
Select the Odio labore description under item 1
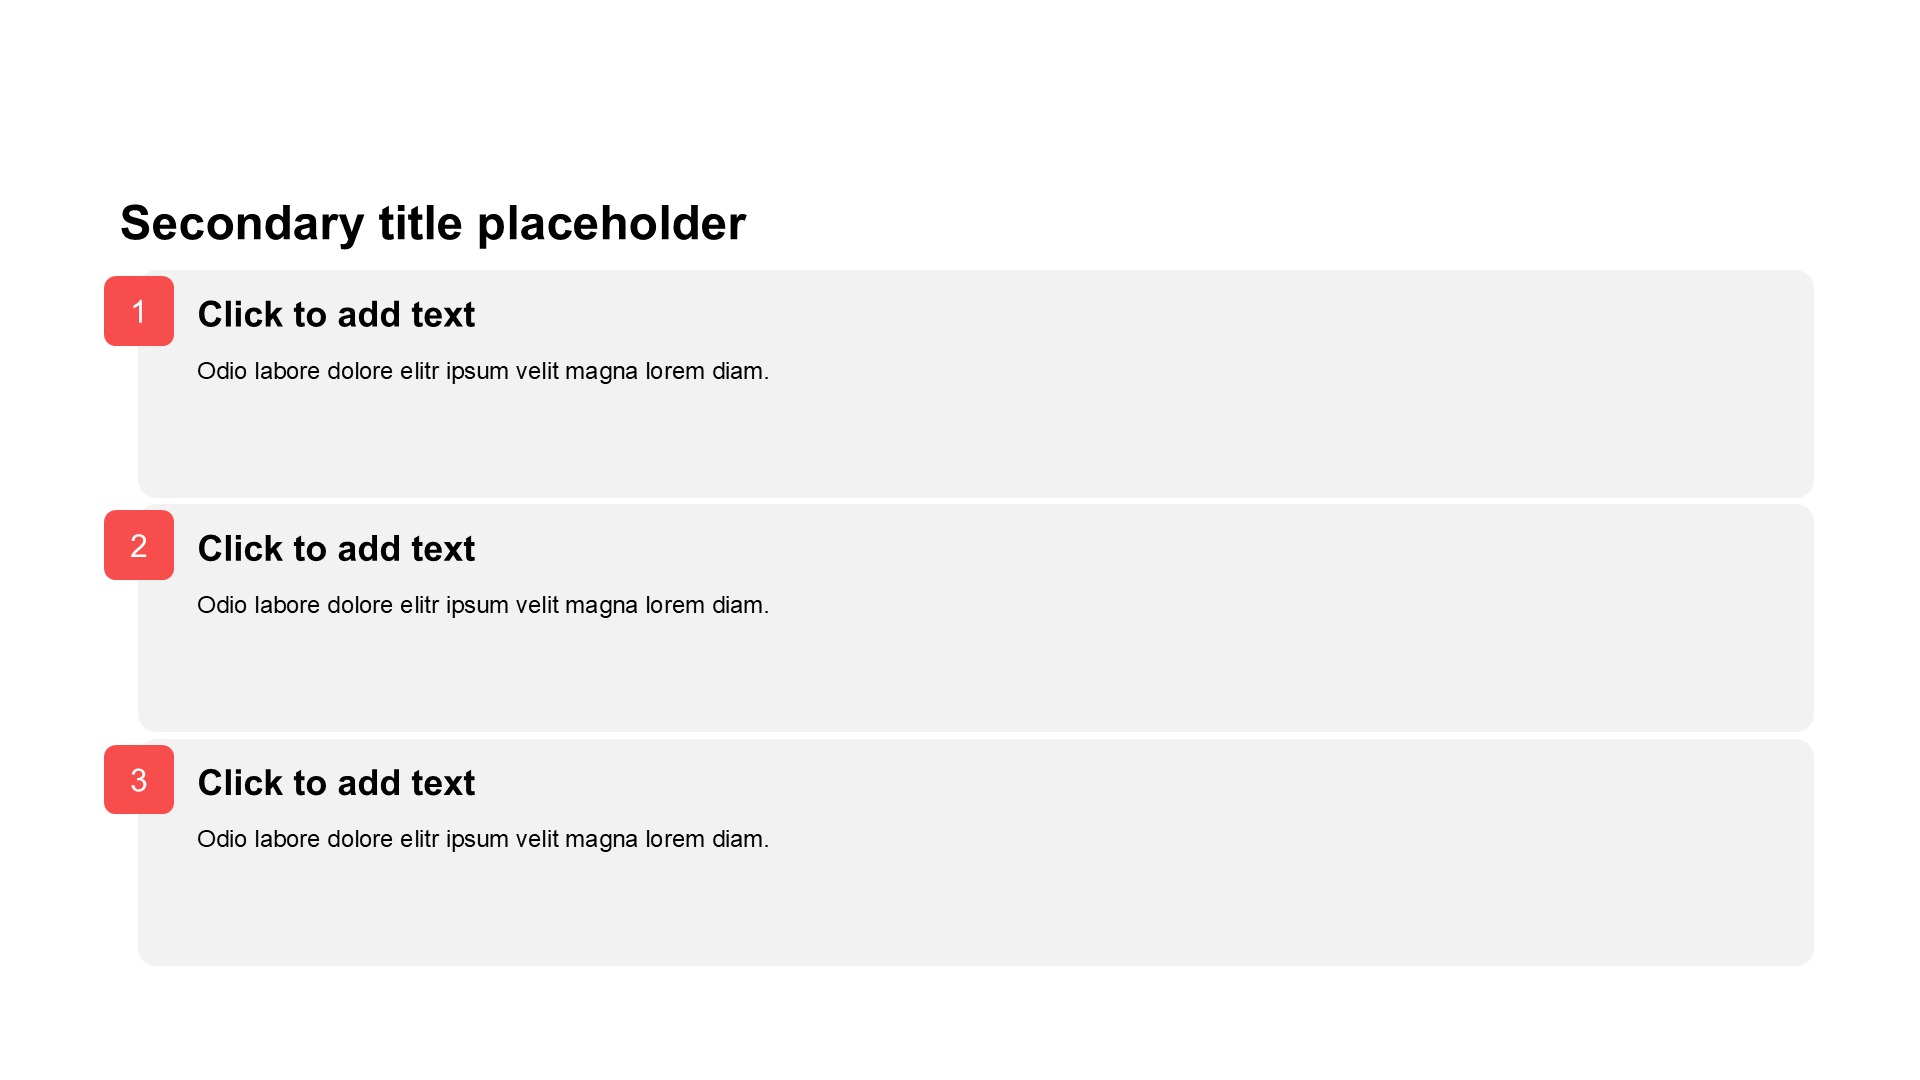[483, 371]
